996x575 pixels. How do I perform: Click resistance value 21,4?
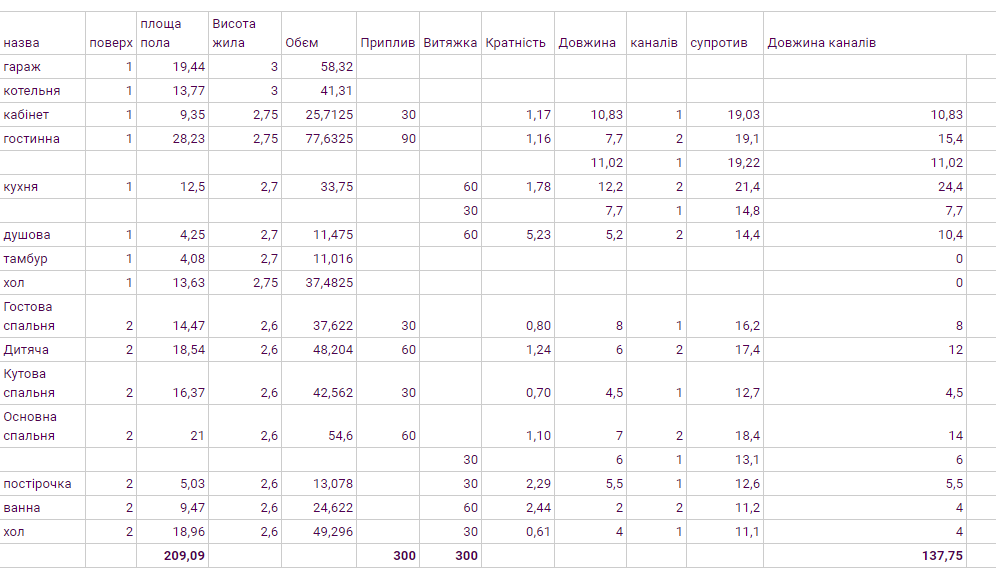coord(725,187)
